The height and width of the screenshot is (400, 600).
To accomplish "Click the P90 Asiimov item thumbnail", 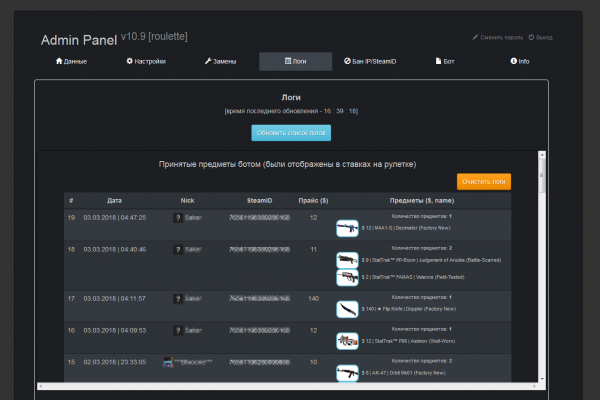I will pyautogui.click(x=347, y=341).
